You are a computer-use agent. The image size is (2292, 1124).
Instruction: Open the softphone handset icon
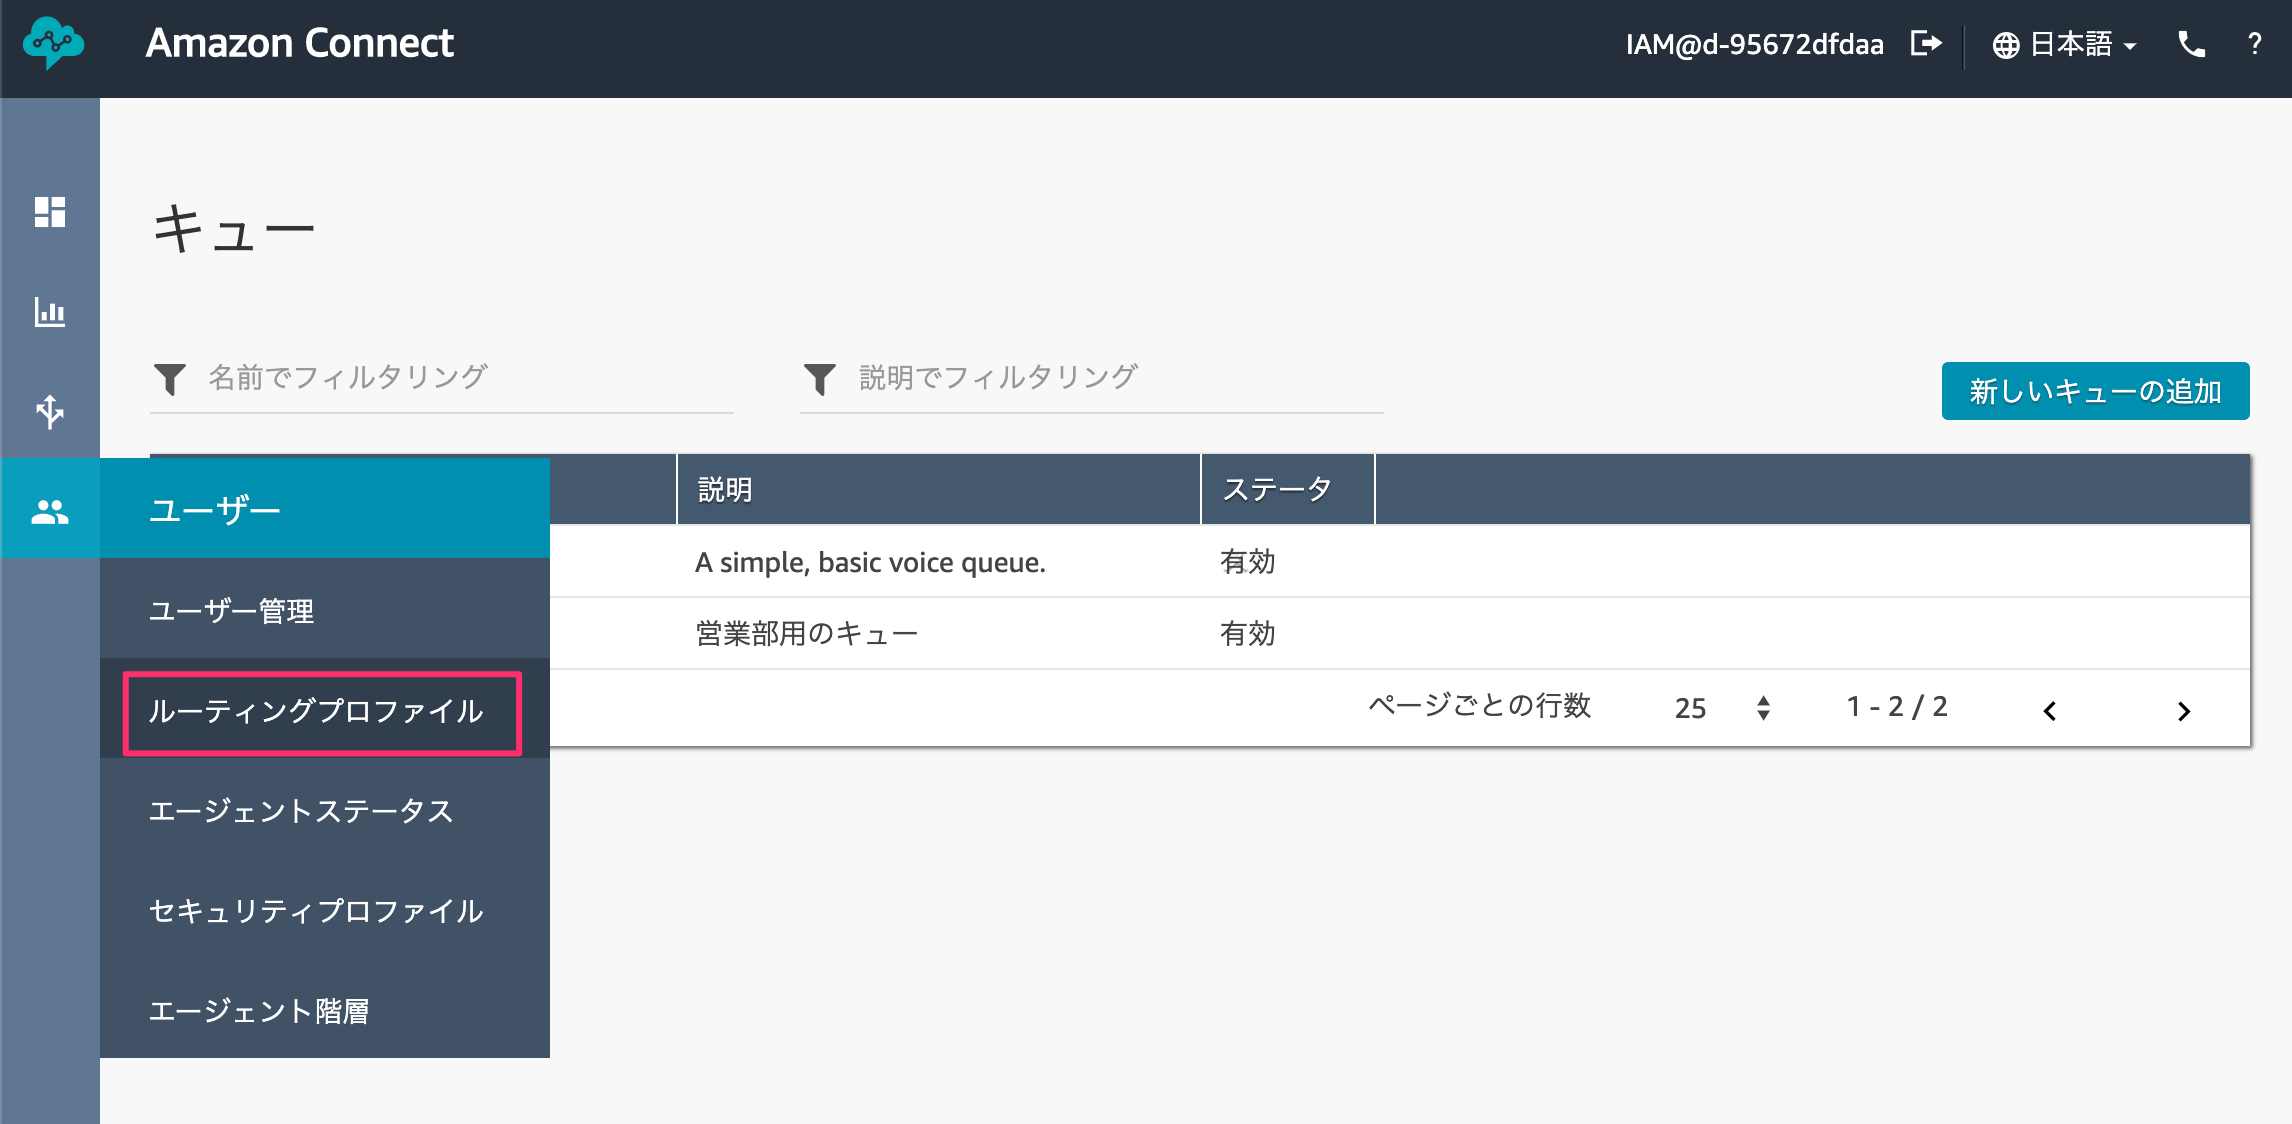point(2191,44)
